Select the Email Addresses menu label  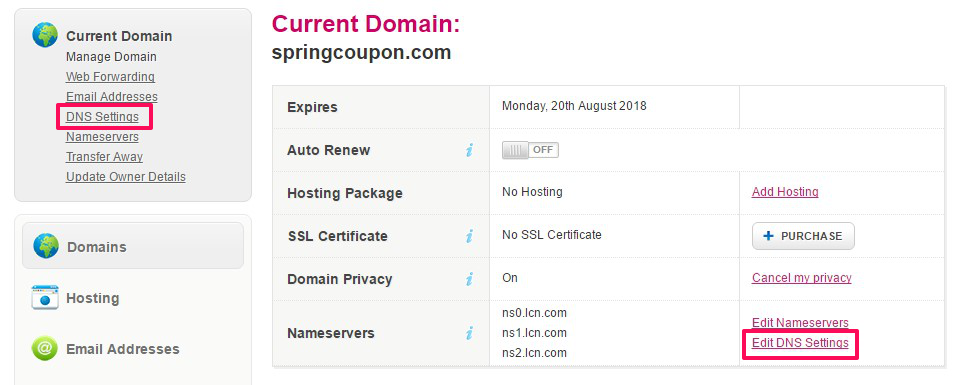click(x=123, y=349)
